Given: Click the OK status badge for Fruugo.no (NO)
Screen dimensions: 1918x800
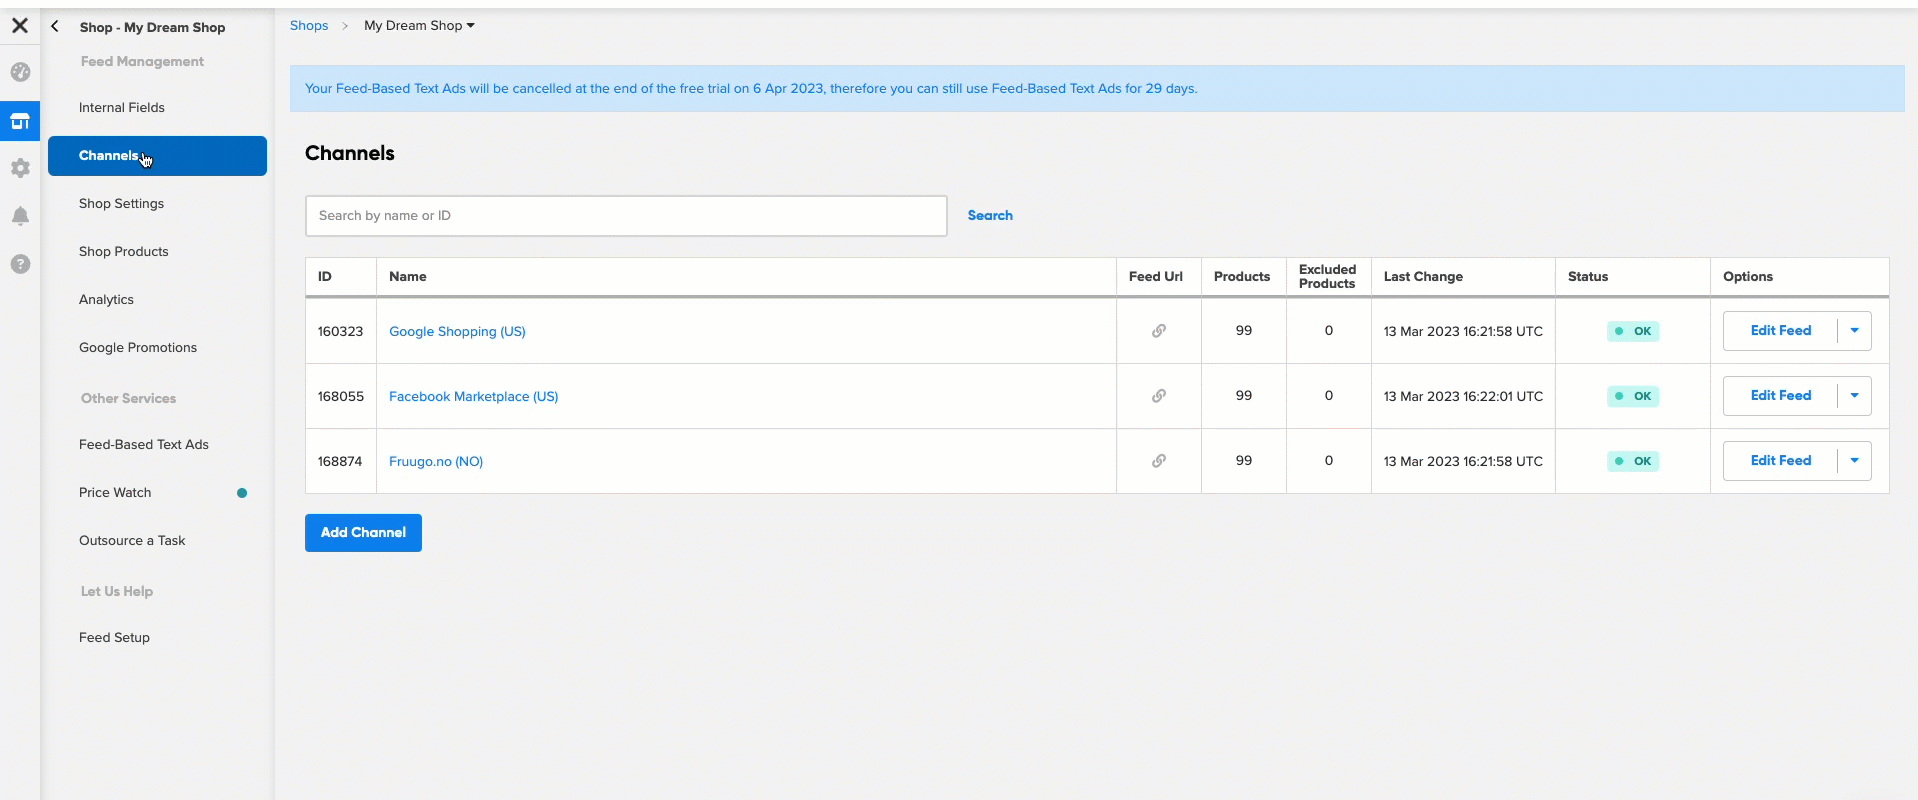Looking at the screenshot, I should [1633, 461].
